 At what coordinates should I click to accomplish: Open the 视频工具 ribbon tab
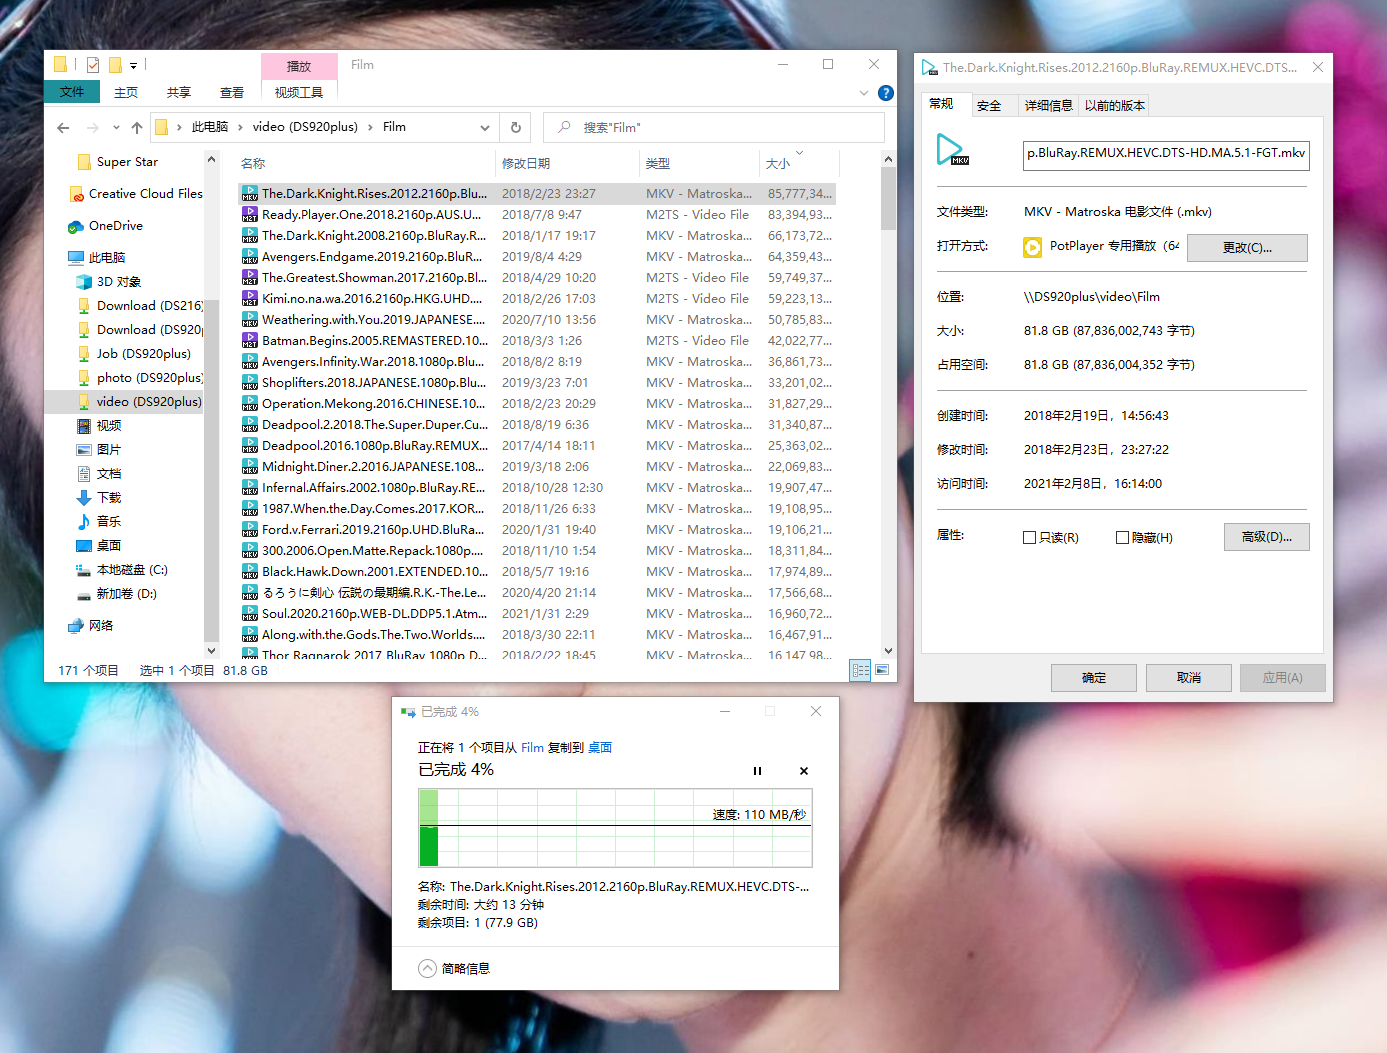pyautogui.click(x=299, y=93)
